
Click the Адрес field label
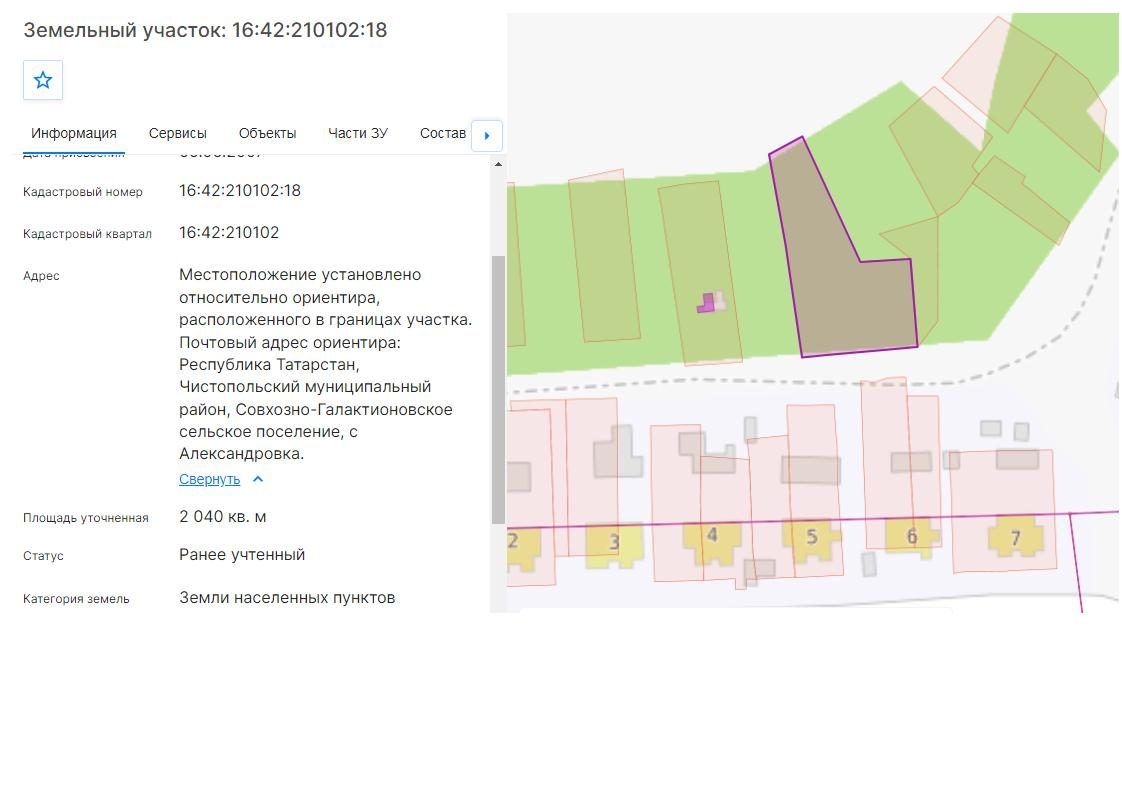(42, 276)
